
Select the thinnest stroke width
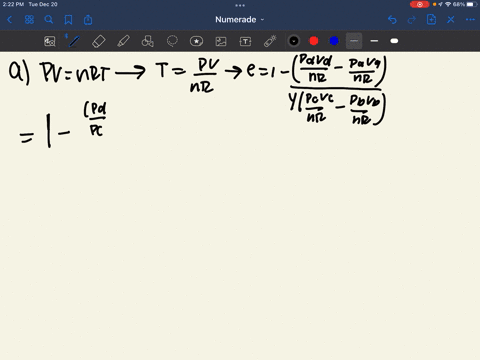tap(354, 41)
